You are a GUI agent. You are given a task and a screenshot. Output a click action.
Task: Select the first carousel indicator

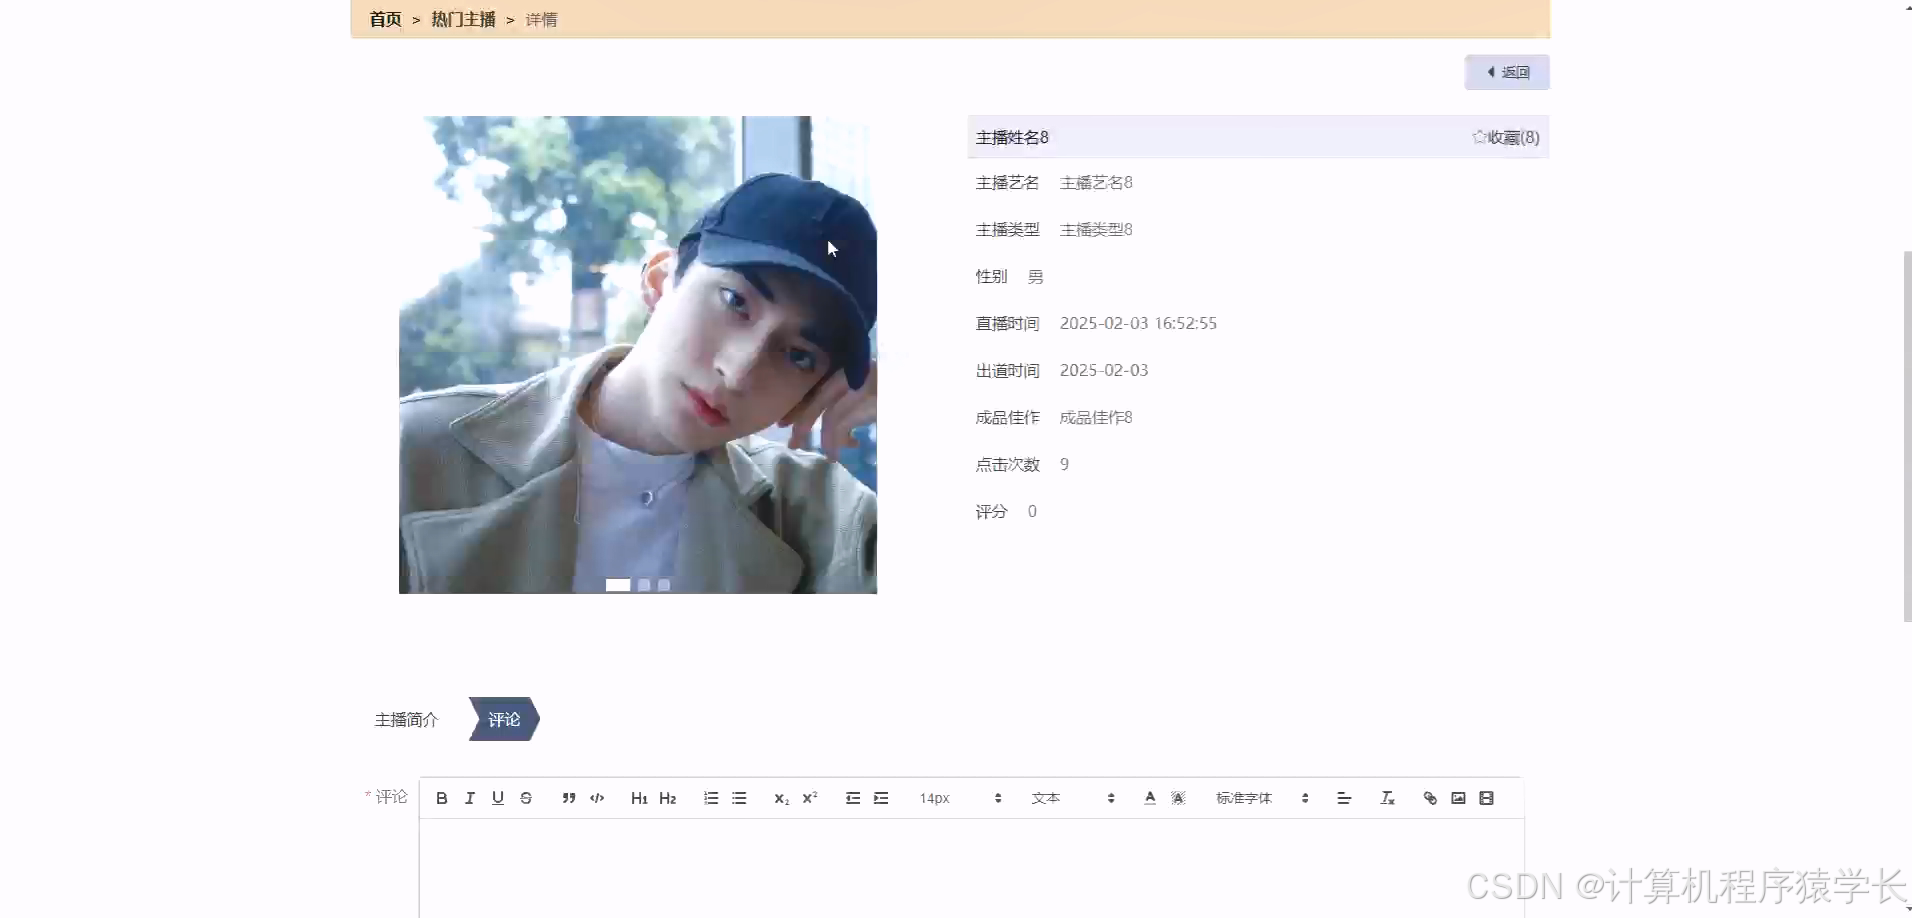[618, 585]
